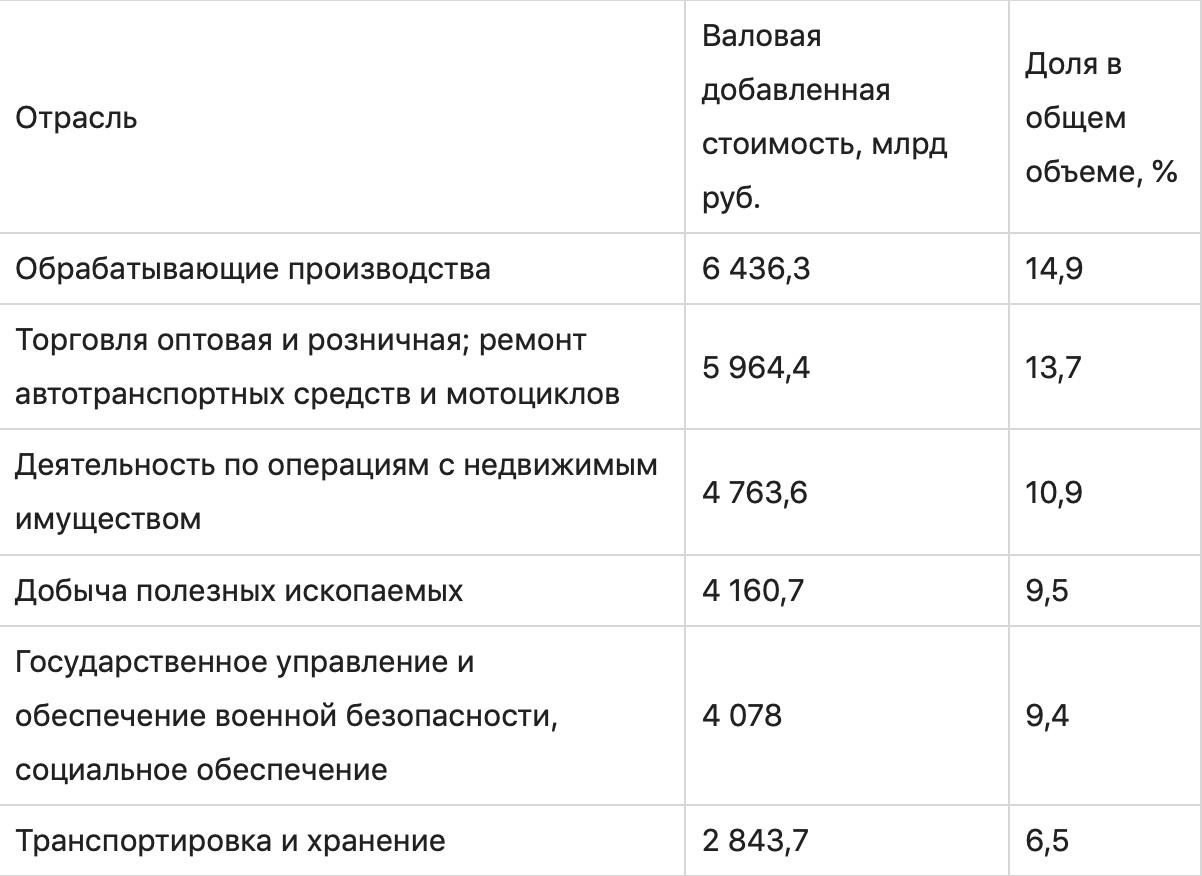Click the "Добыча полезных ископаемых" cell

239,591
